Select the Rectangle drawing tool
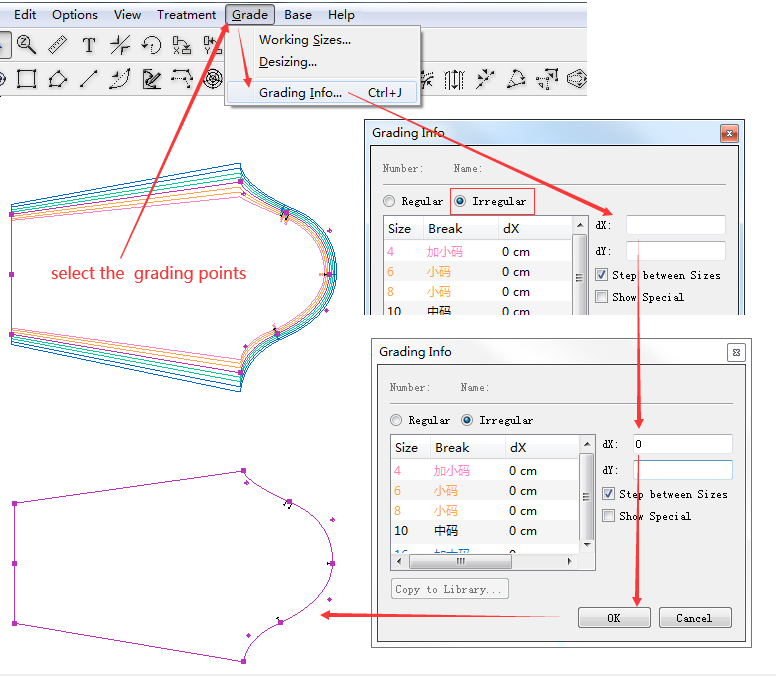 [27, 78]
